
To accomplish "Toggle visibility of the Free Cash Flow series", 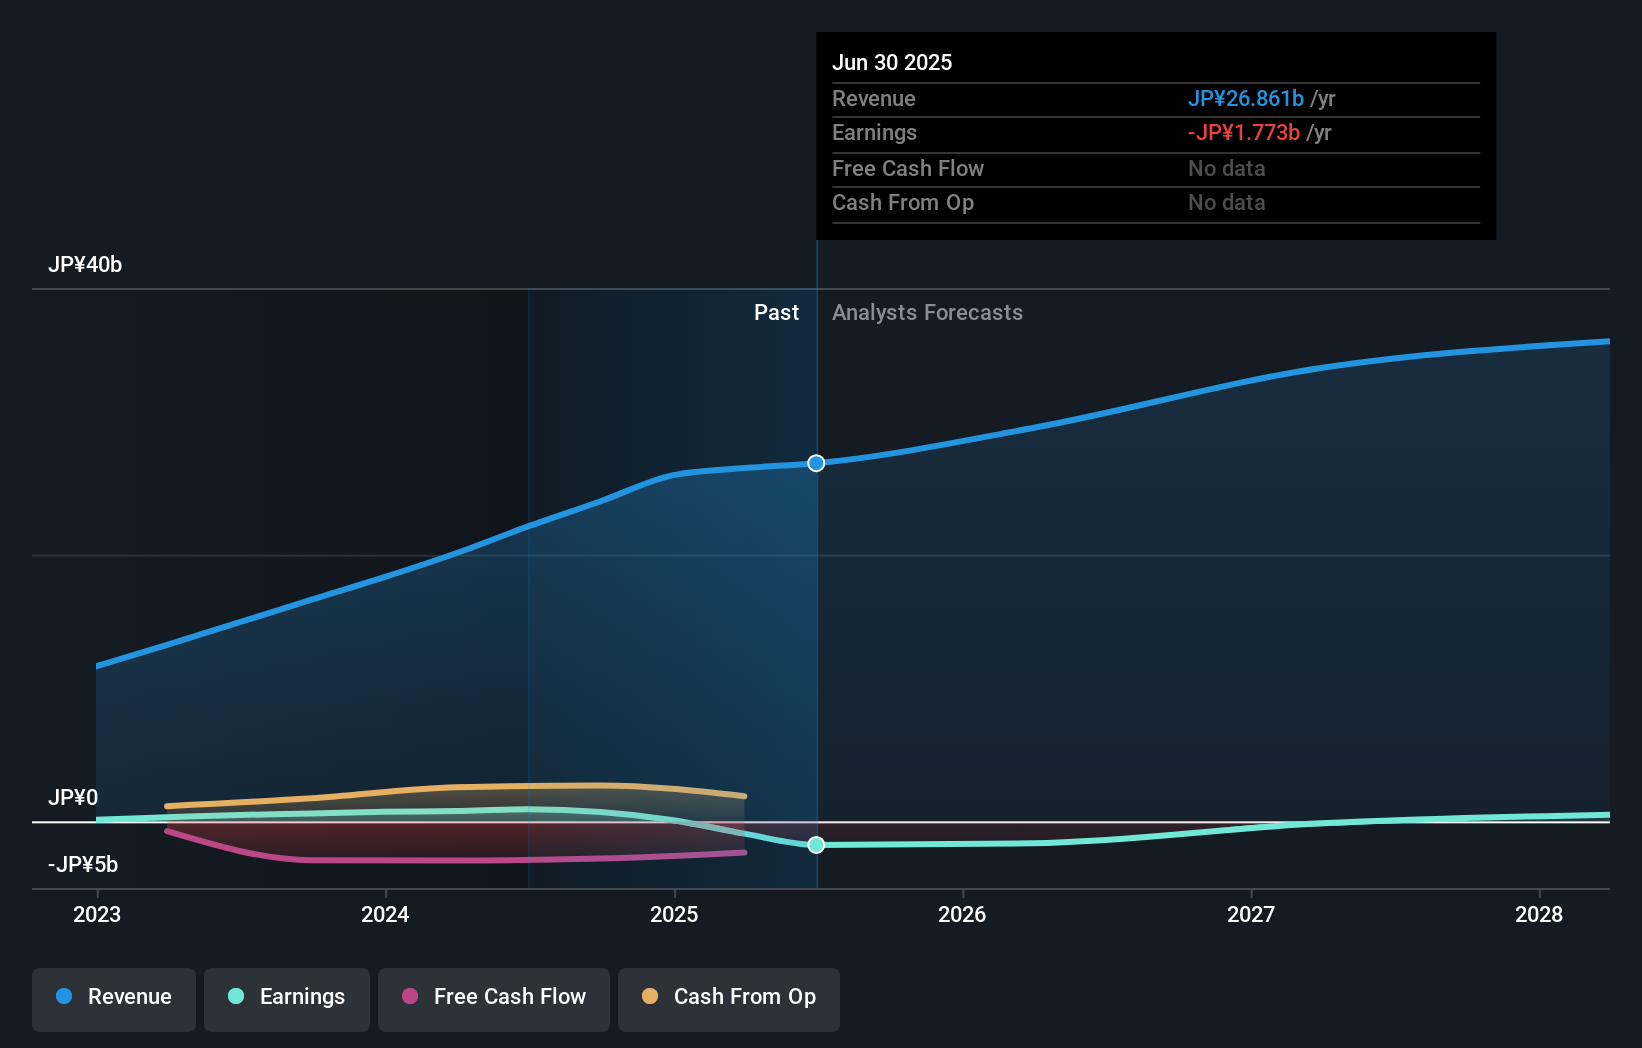I will click(493, 999).
